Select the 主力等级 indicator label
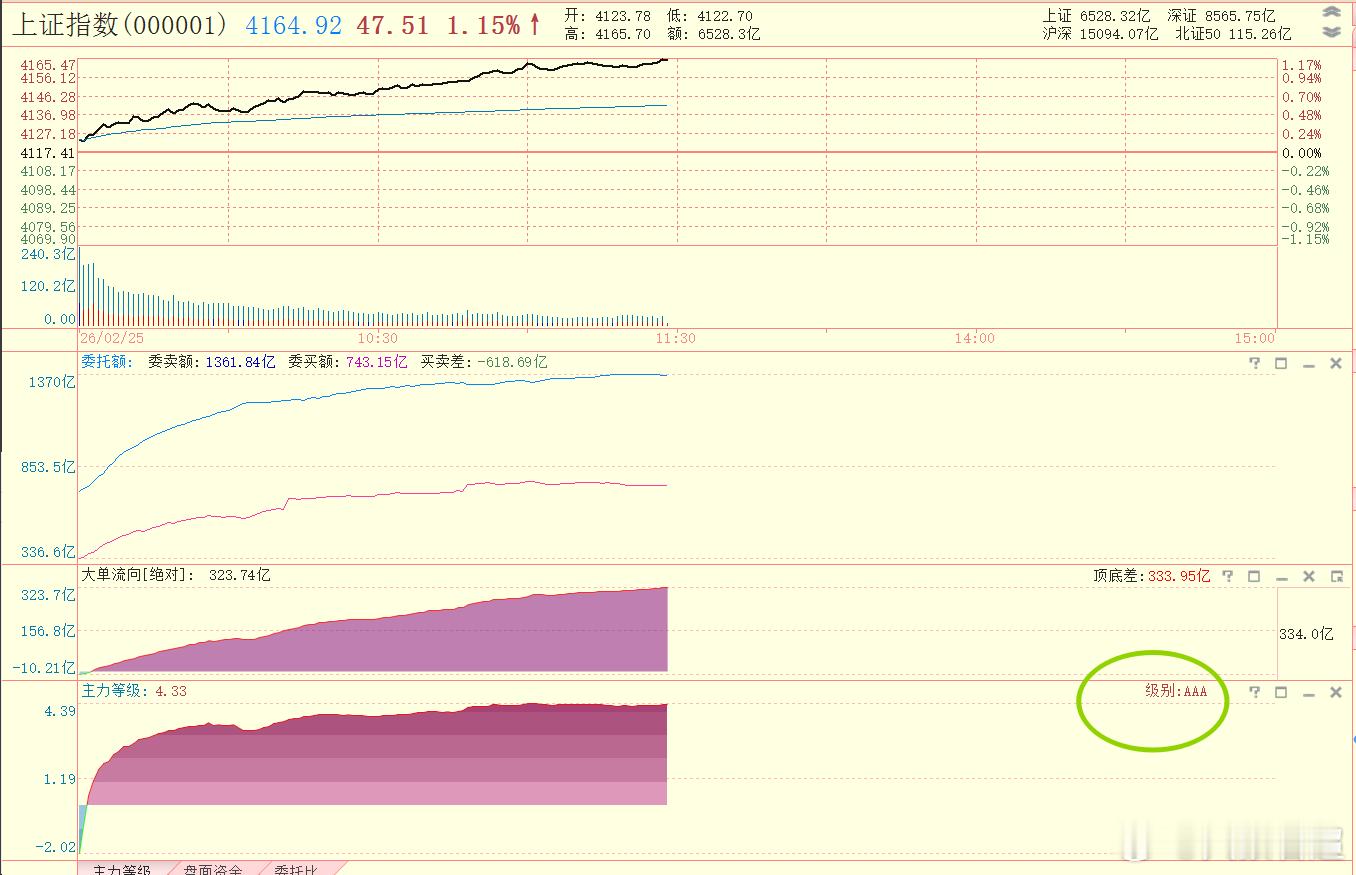The image size is (1356, 875). 115,691
